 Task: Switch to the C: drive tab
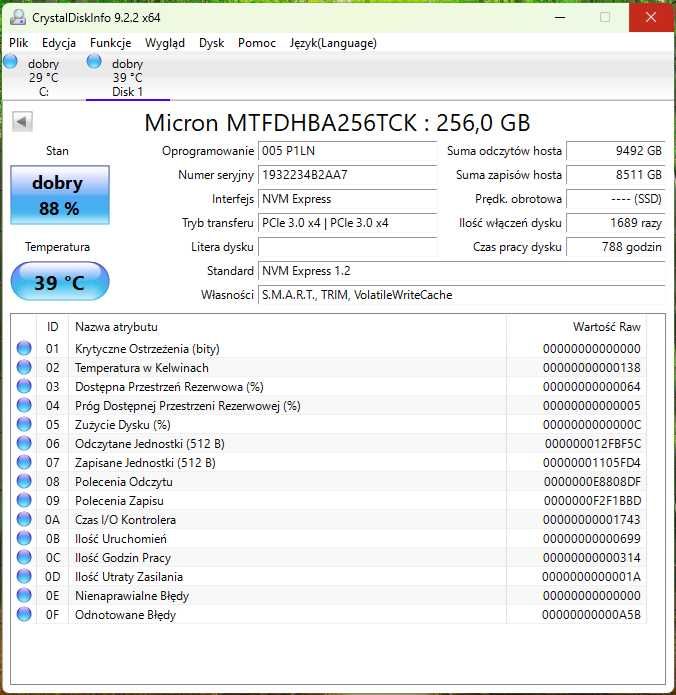pos(43,77)
